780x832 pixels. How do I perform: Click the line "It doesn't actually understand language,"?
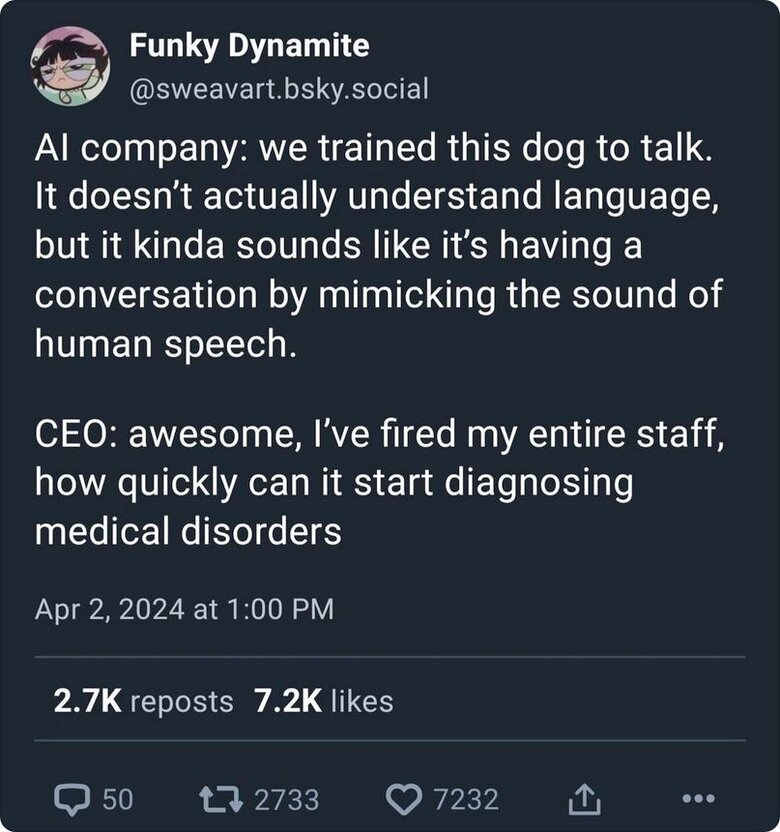point(376,199)
